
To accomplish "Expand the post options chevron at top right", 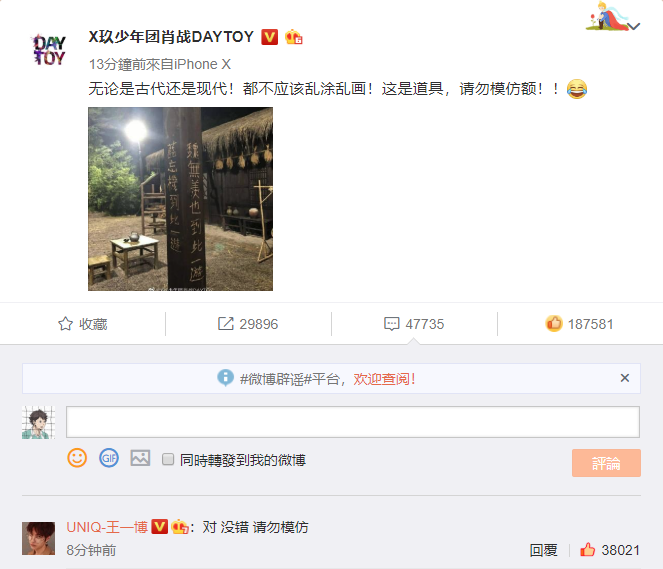I will [x=634, y=26].
